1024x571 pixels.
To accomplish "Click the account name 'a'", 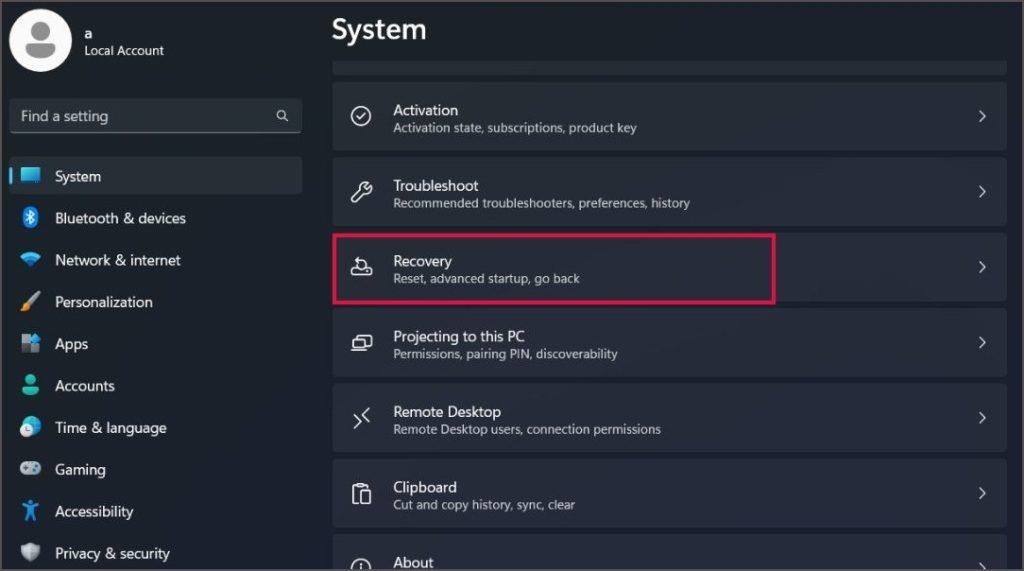I will point(88,33).
